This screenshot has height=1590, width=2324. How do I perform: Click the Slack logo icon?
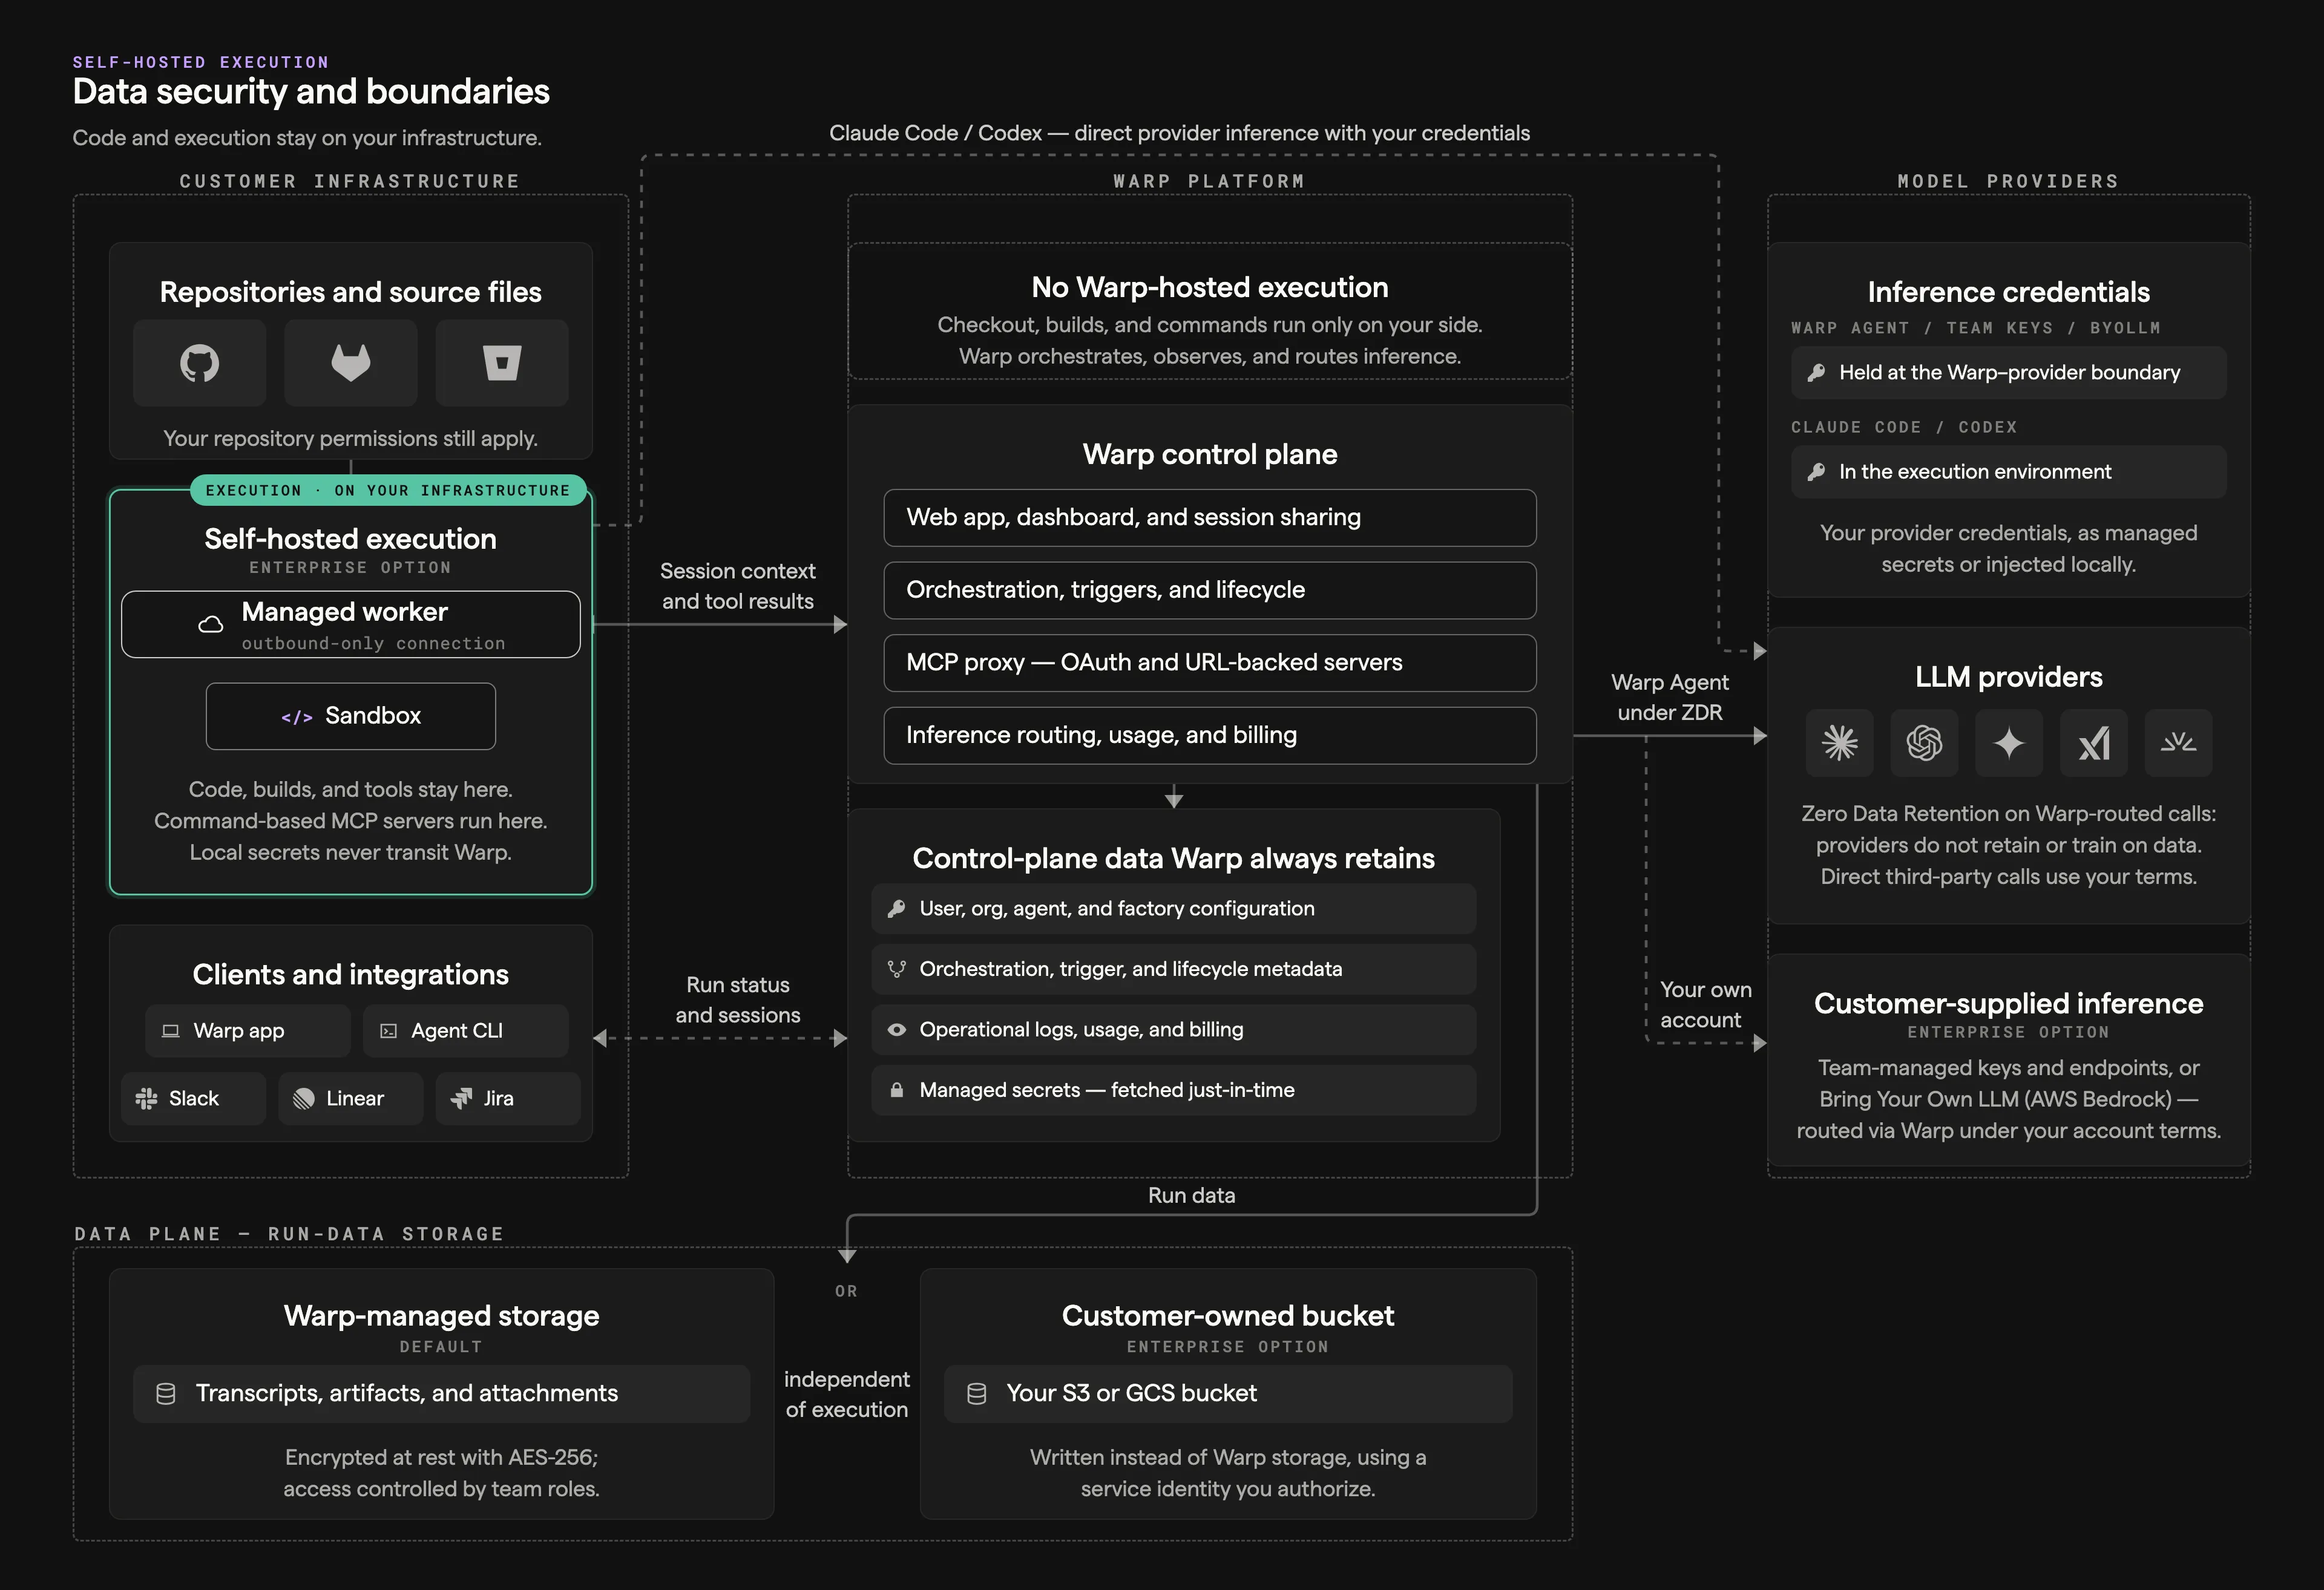click(147, 1099)
